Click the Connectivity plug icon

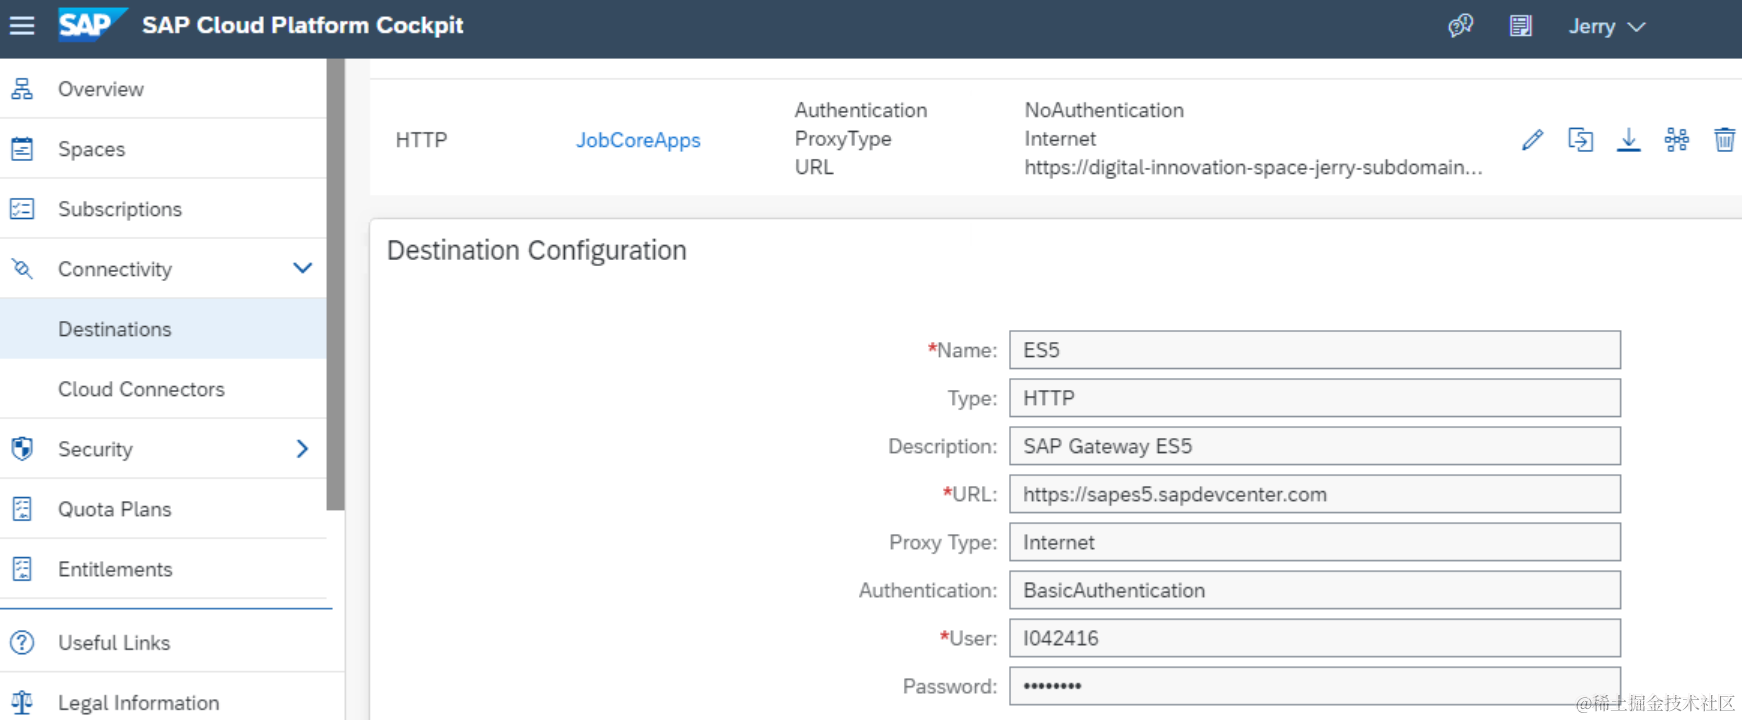pyautogui.click(x=22, y=268)
